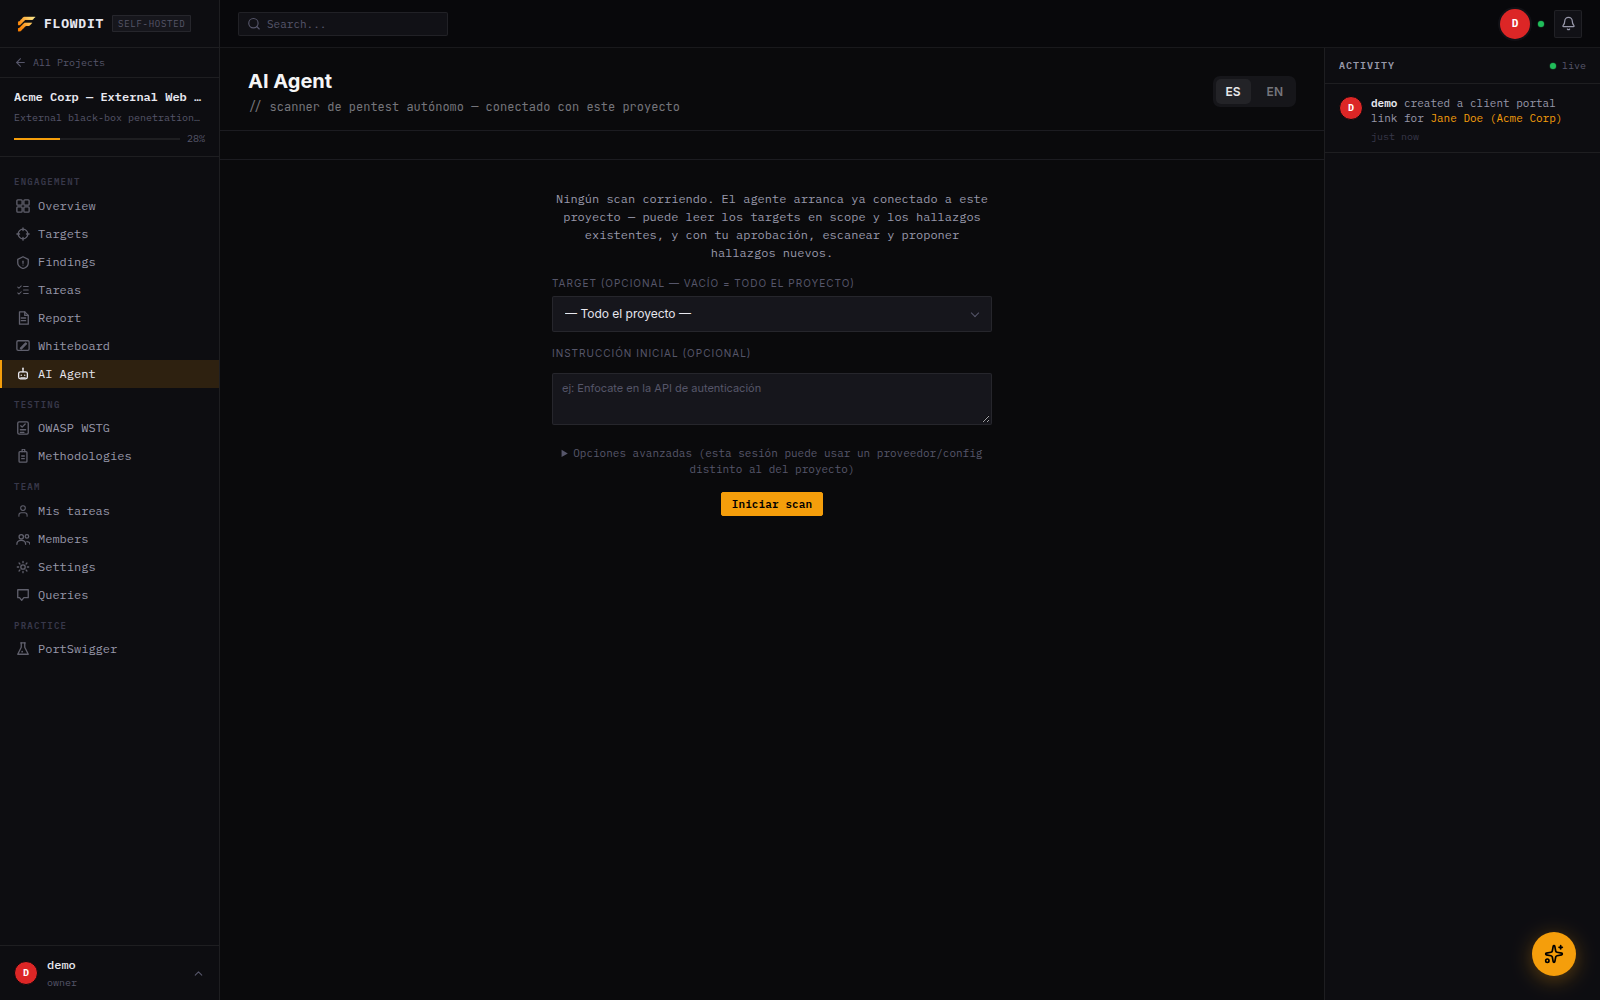
Task: Open Queries in the sidebar
Action: [109, 595]
